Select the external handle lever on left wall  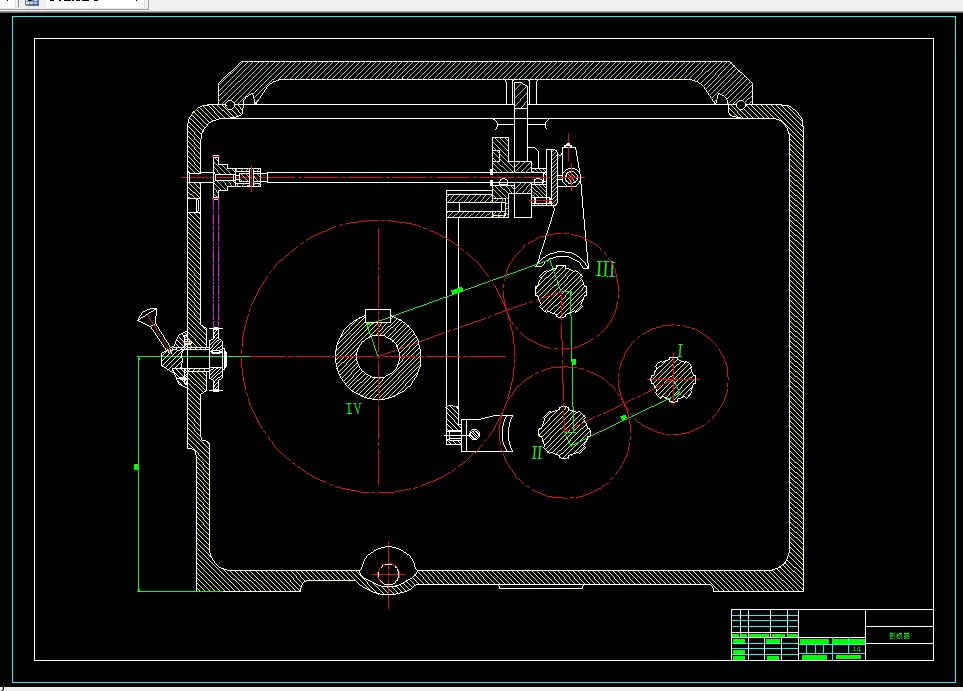pyautogui.click(x=156, y=330)
